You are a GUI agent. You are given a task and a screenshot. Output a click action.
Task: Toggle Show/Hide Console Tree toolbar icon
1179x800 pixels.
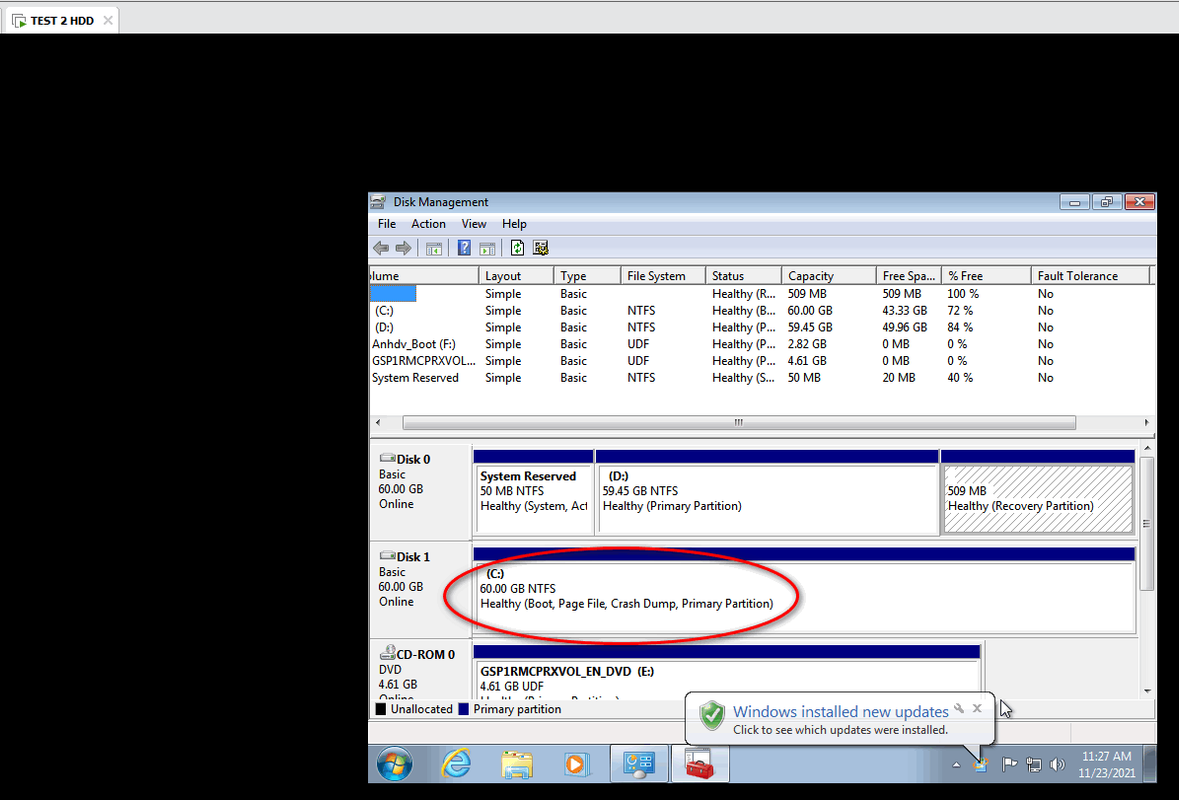click(434, 248)
